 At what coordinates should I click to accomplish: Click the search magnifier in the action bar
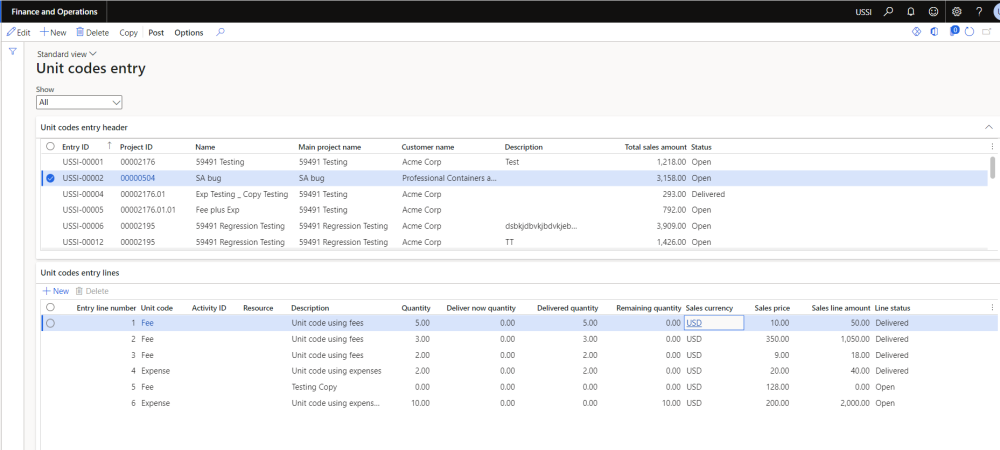(220, 32)
